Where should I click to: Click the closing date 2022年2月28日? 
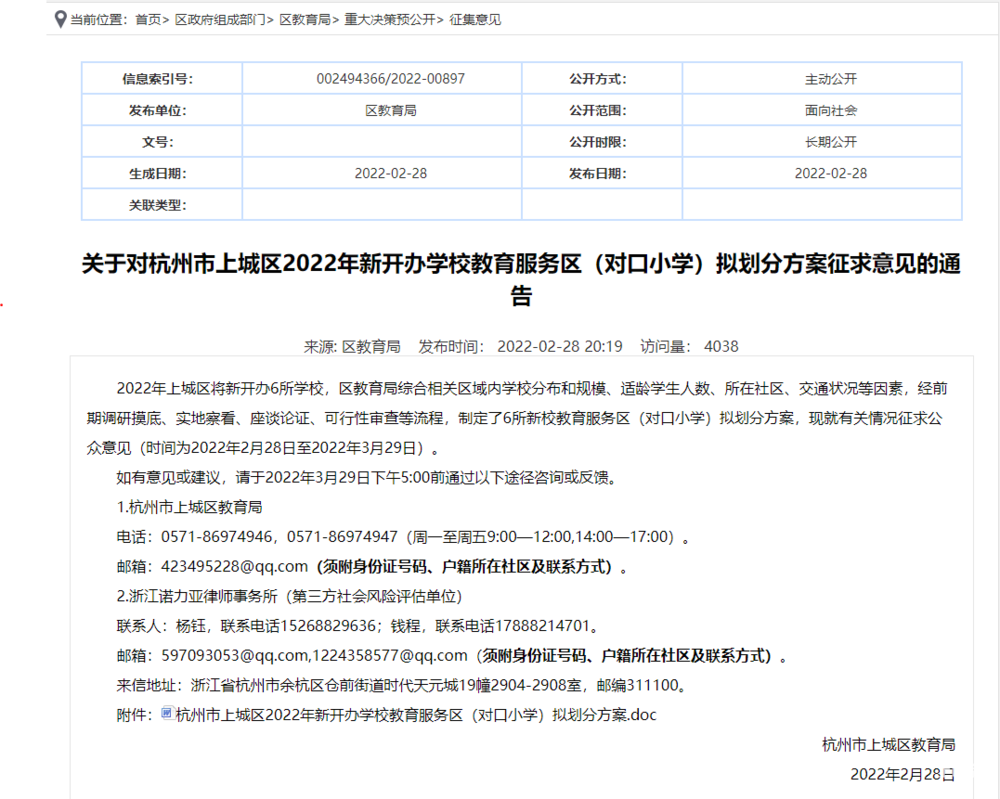pos(902,774)
